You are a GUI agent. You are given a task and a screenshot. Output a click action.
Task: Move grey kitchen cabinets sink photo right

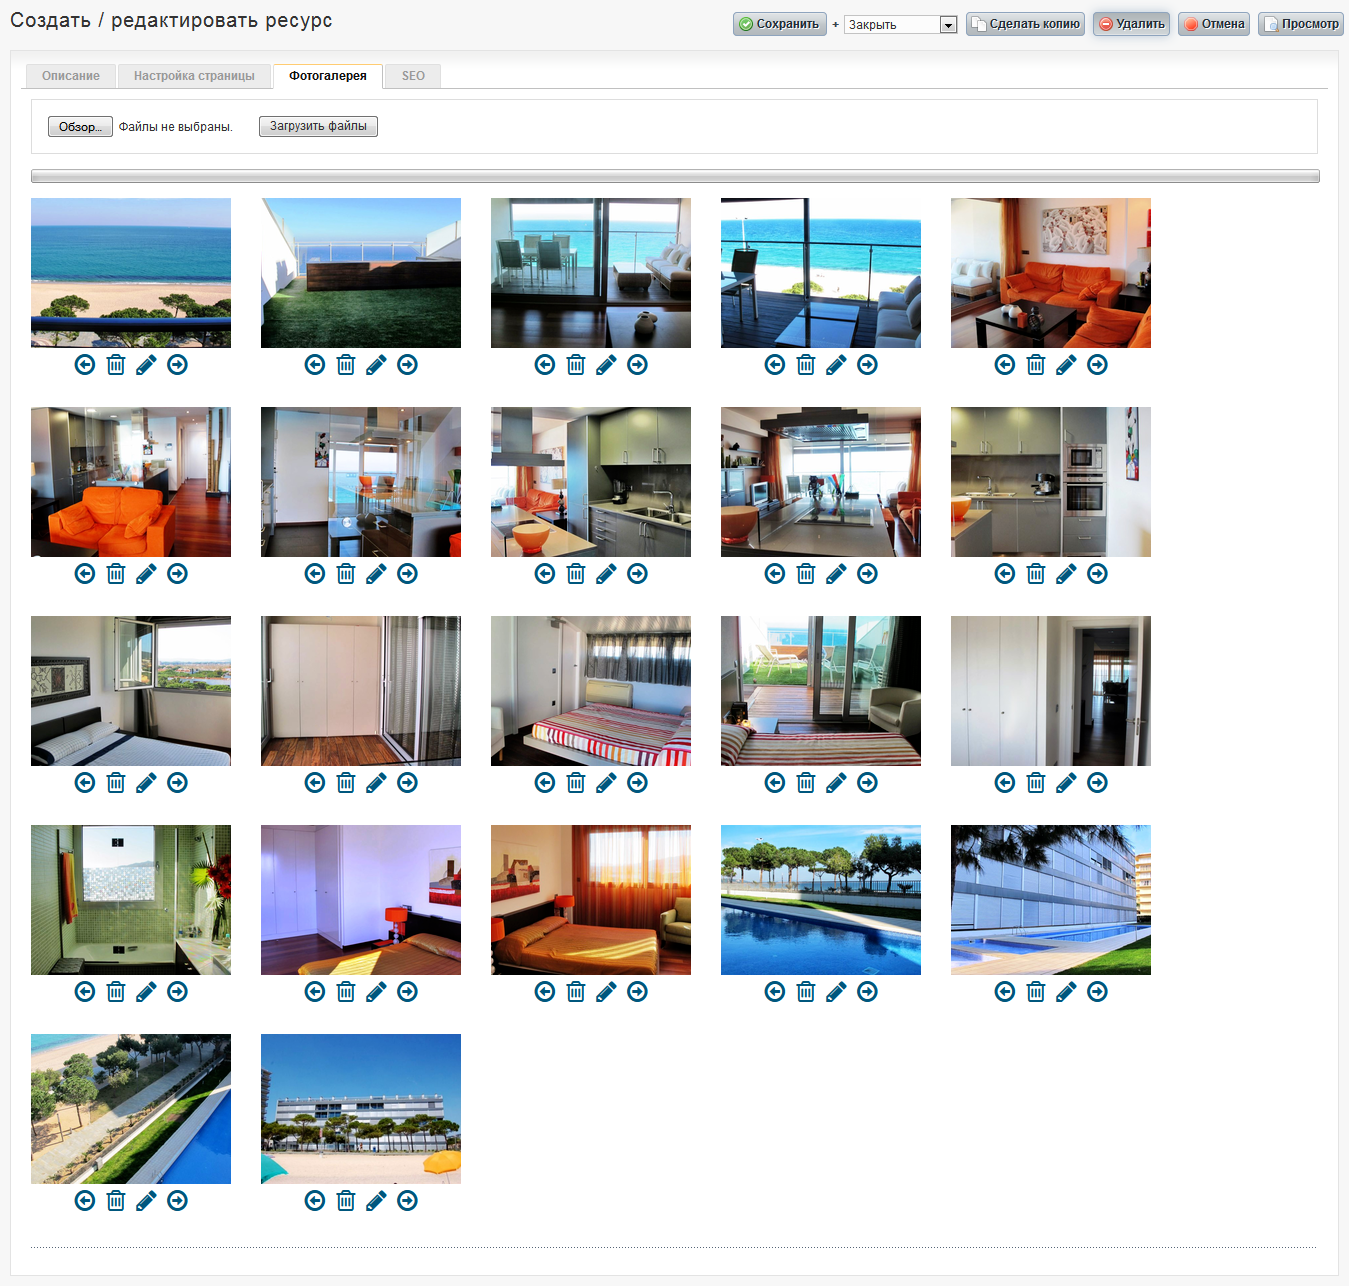[637, 574]
